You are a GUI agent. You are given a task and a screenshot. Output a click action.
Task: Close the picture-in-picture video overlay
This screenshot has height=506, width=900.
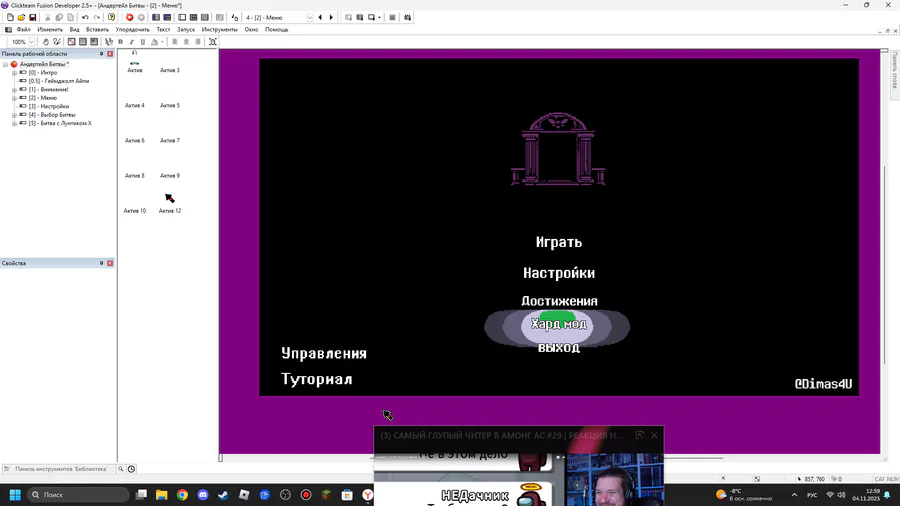click(654, 435)
